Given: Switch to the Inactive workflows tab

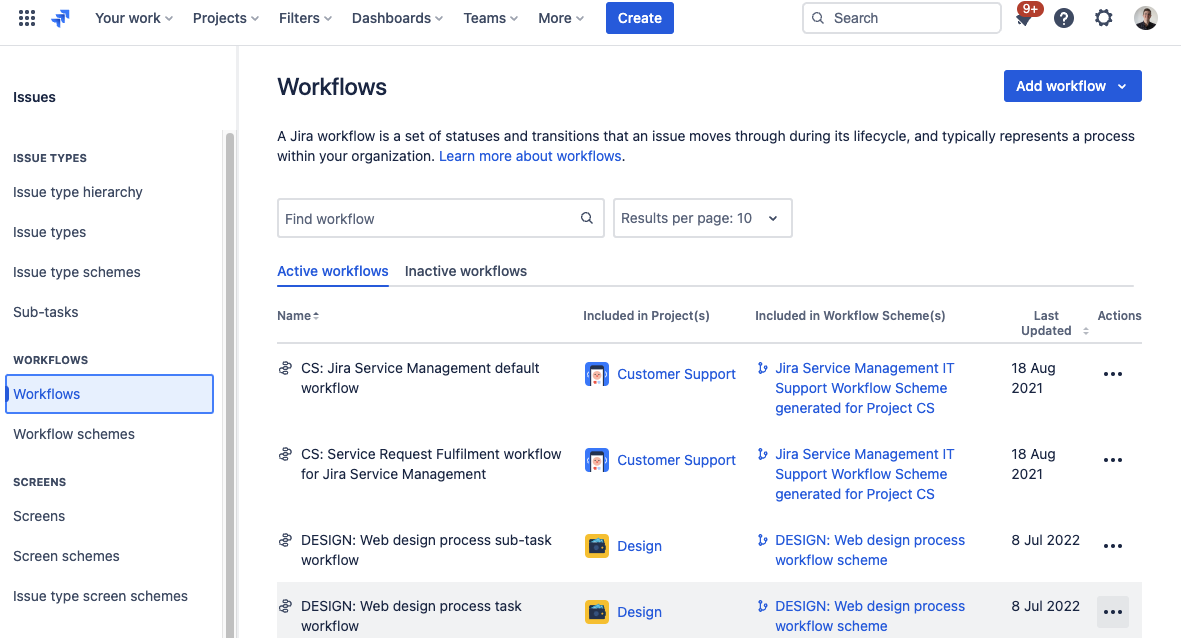Looking at the screenshot, I should (x=466, y=271).
